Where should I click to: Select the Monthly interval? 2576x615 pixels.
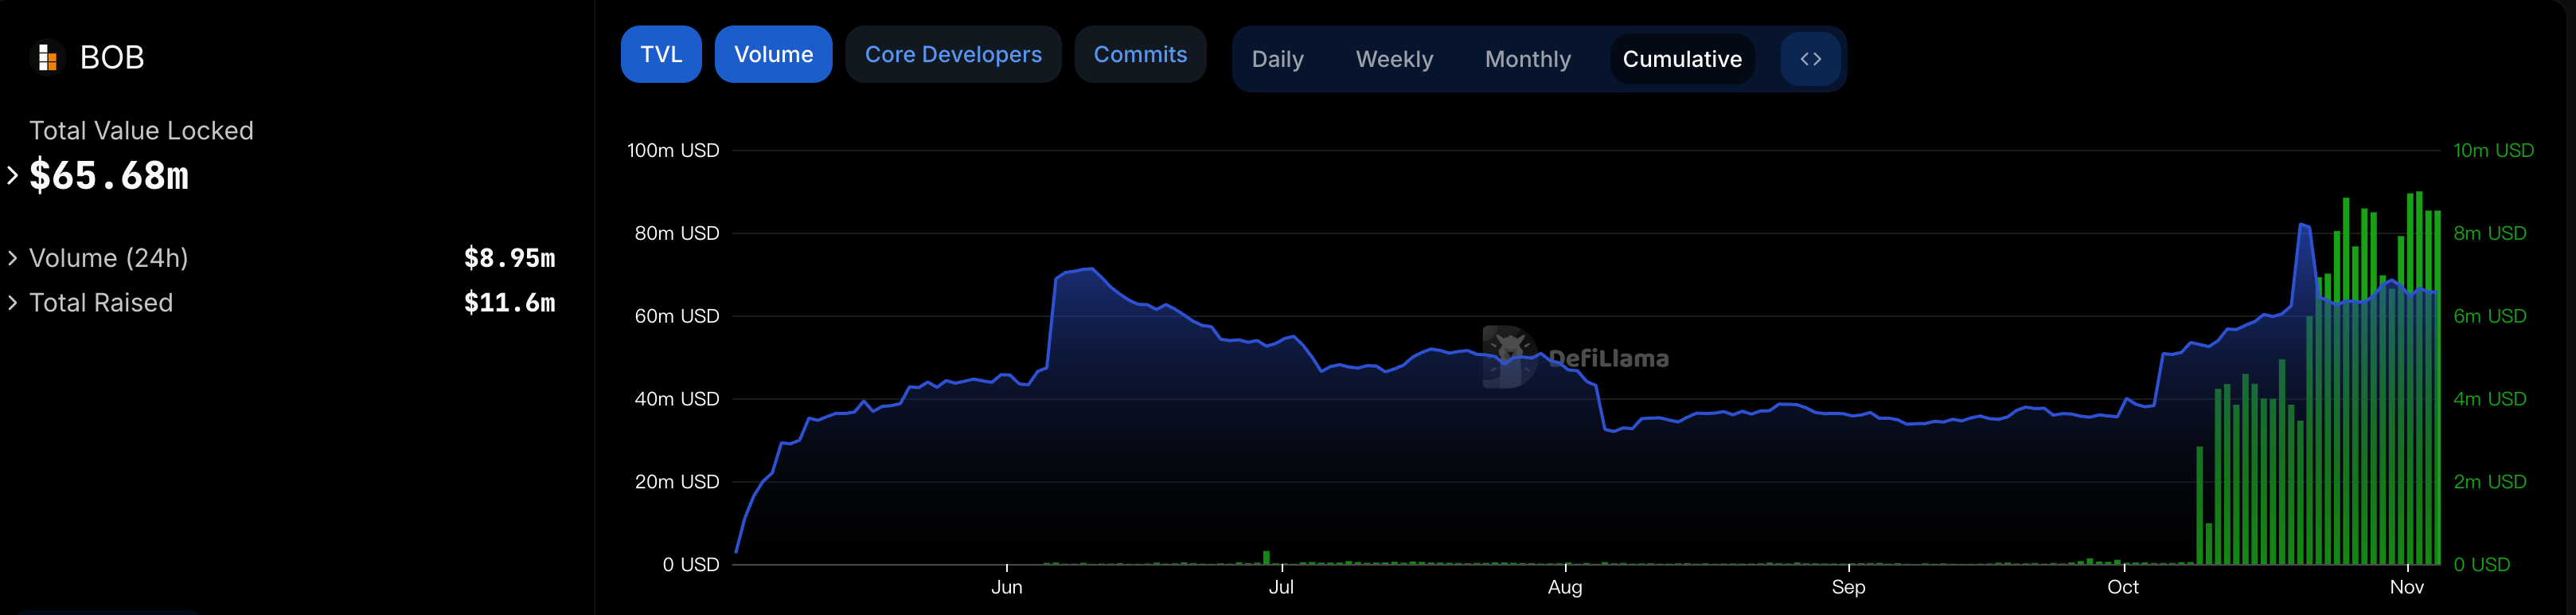point(1527,59)
